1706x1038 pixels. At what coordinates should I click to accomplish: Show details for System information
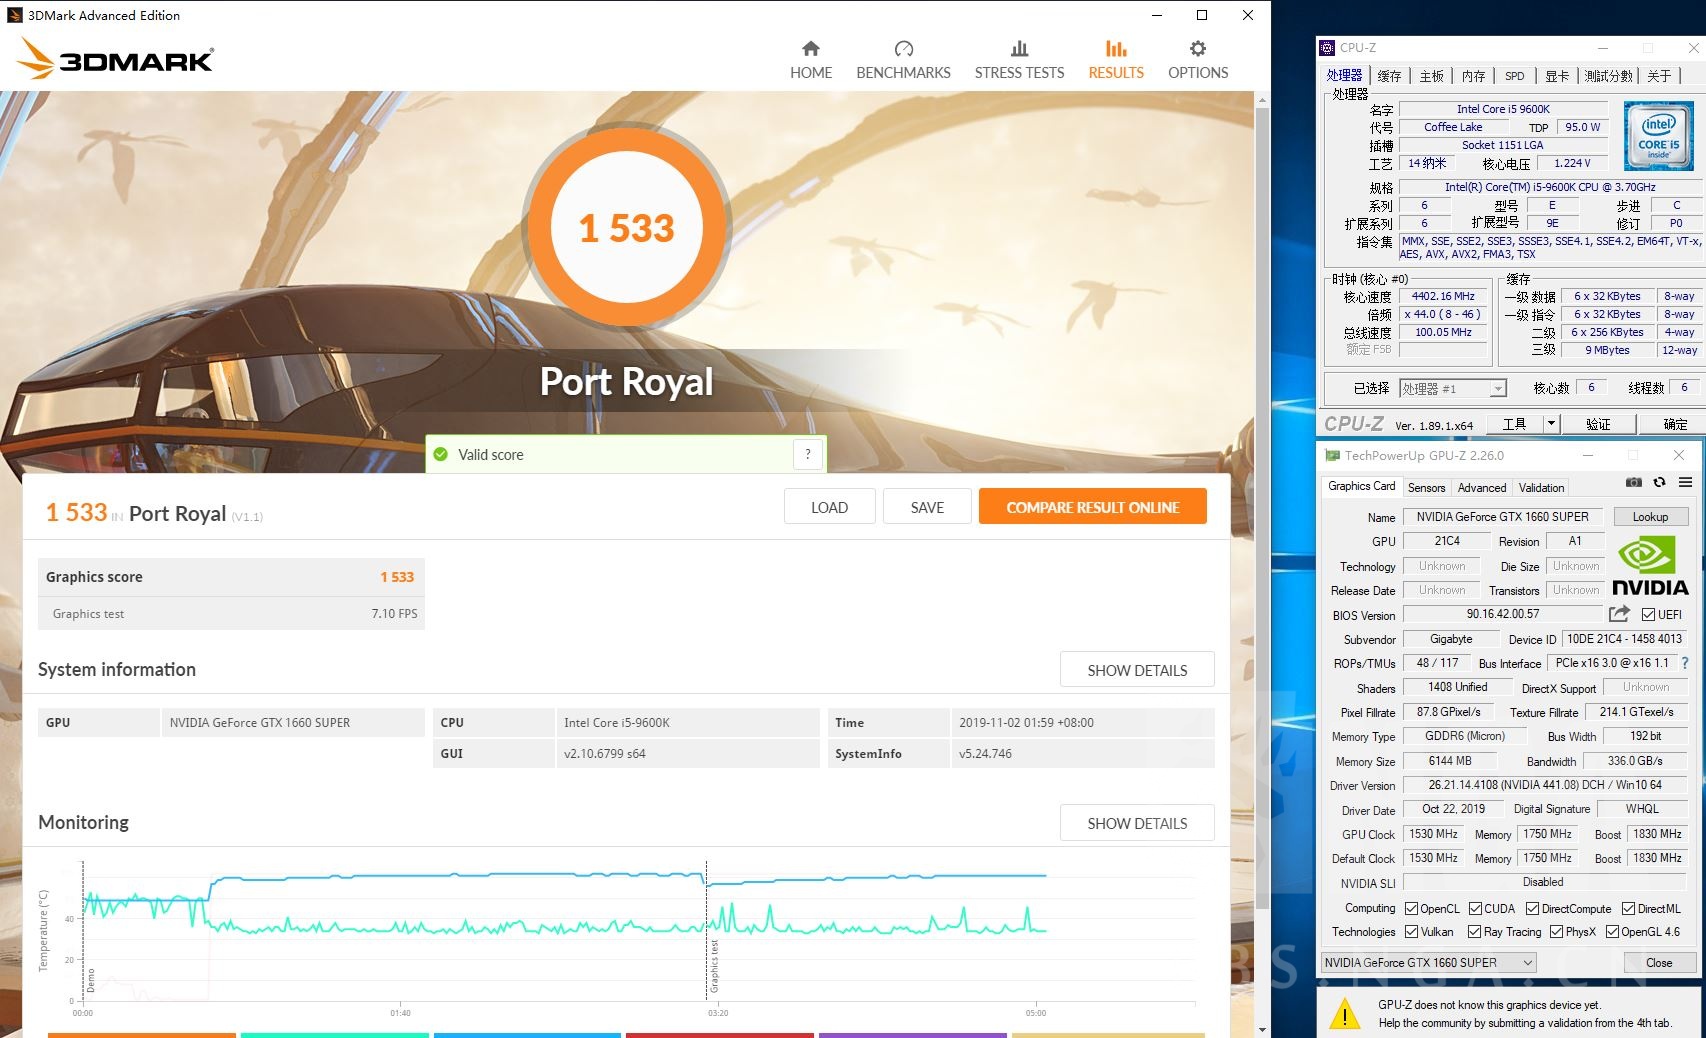coord(1137,670)
